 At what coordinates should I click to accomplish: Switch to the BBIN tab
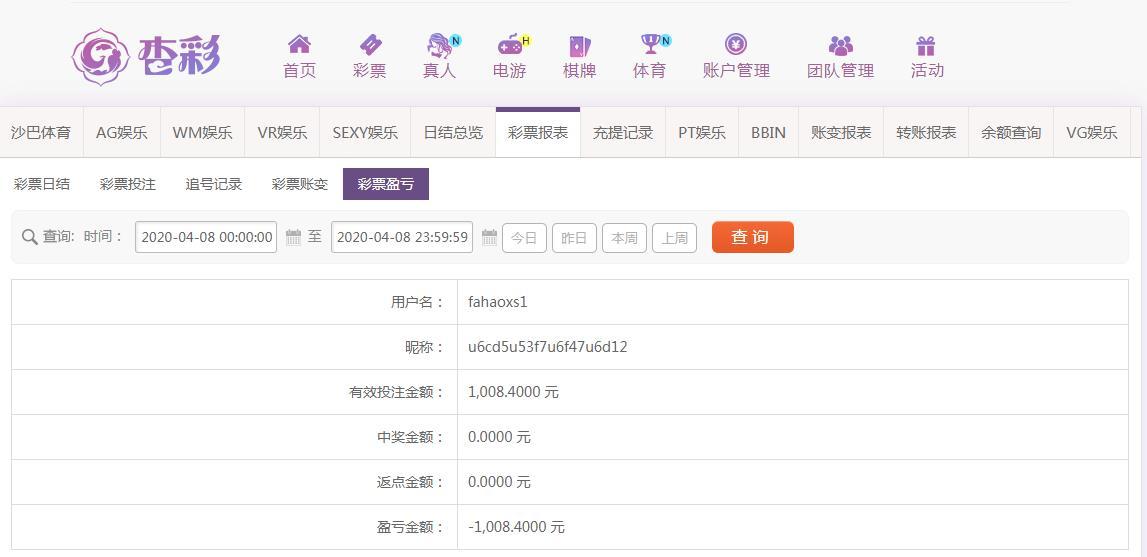click(769, 132)
